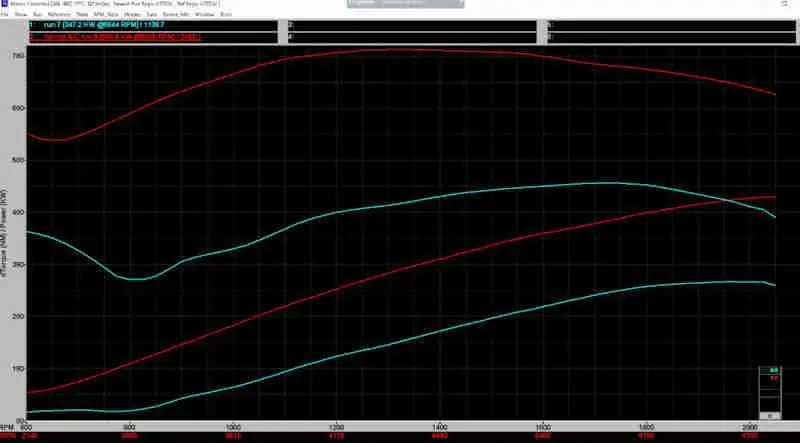Click the cyan entry in the legend box
The height and width of the screenshot is (443, 800).
click(774, 370)
